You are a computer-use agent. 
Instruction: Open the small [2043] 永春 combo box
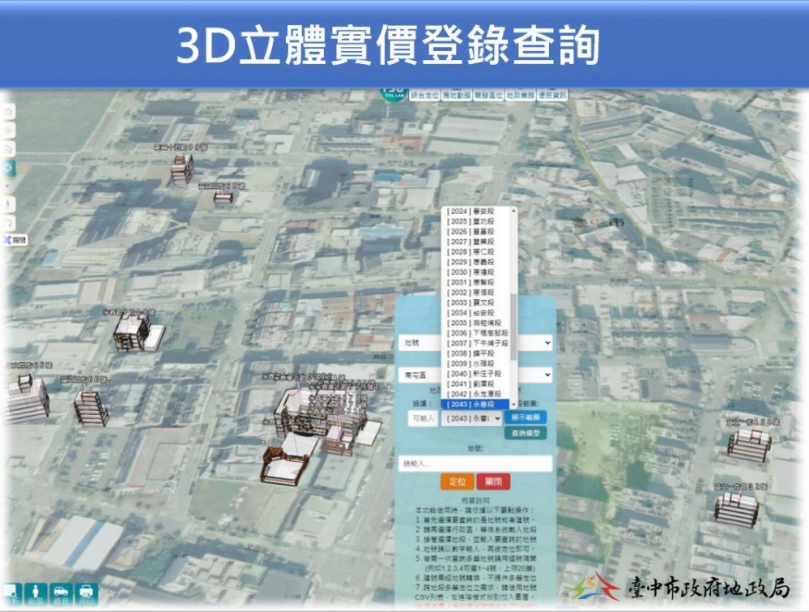click(x=470, y=417)
